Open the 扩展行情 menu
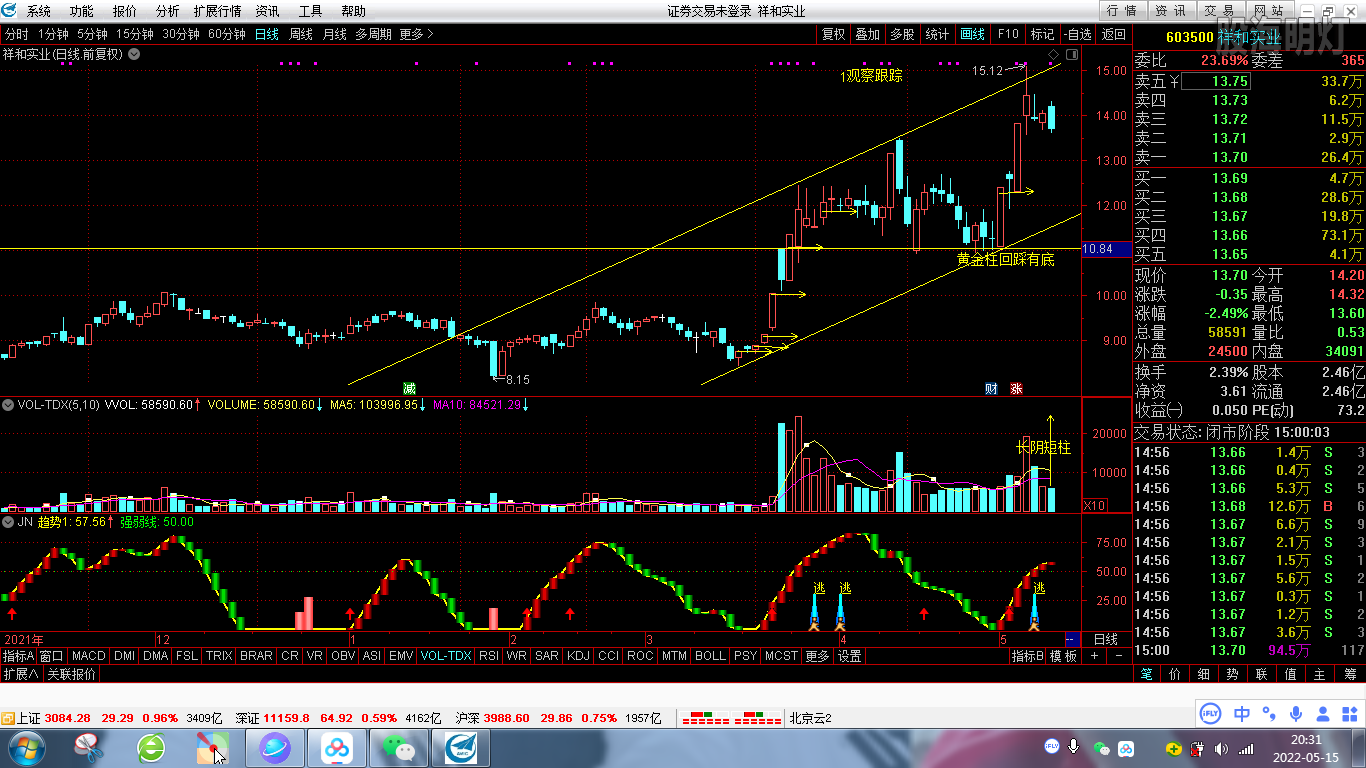Image resolution: width=1366 pixels, height=768 pixels. 217,11
